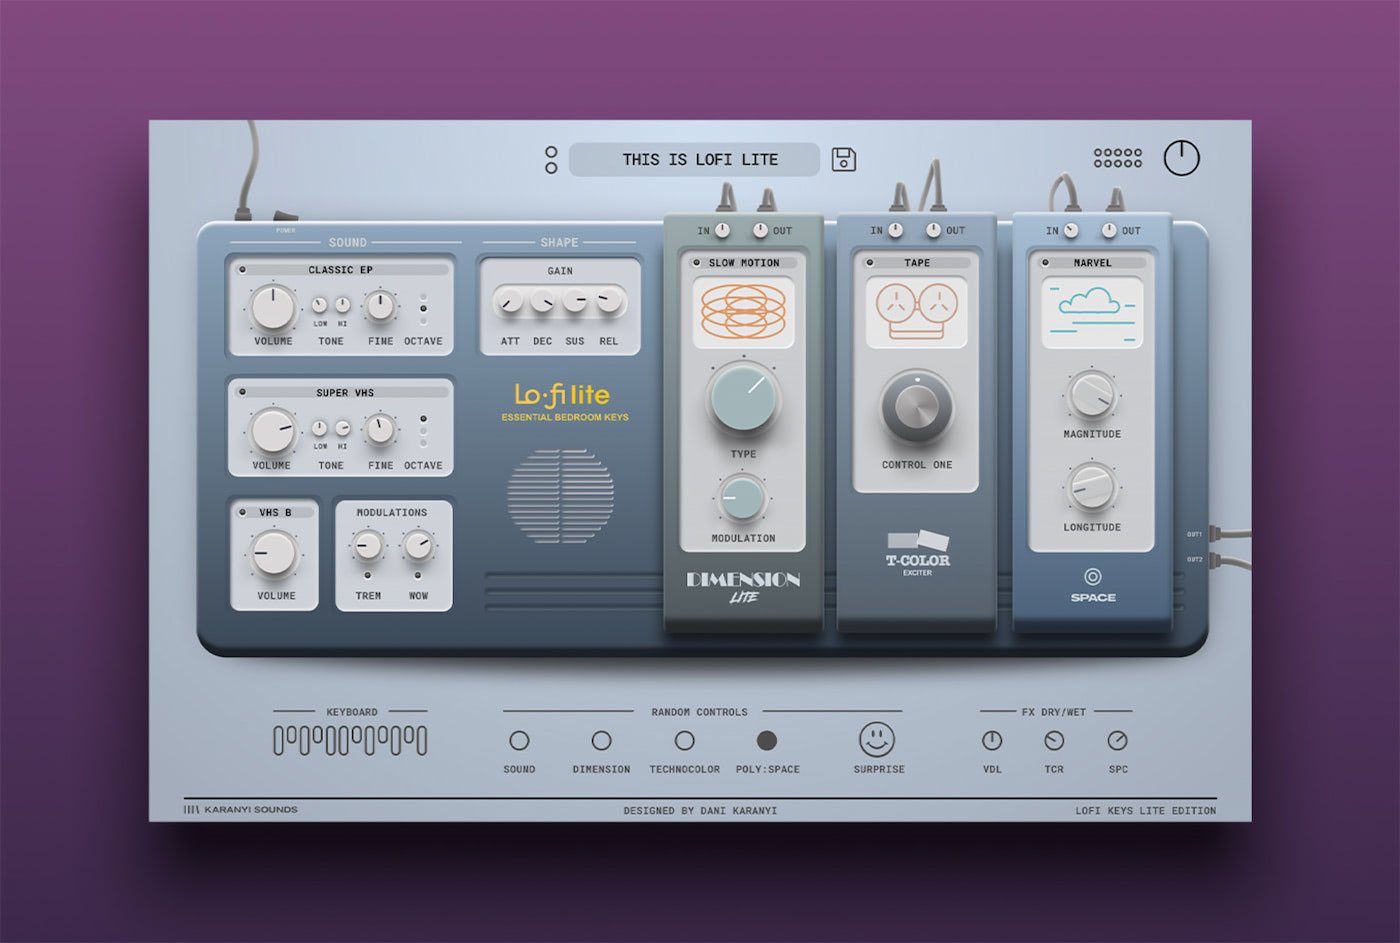Open the Marvel space selector
This screenshot has width=1400, height=943.
coord(1092,263)
